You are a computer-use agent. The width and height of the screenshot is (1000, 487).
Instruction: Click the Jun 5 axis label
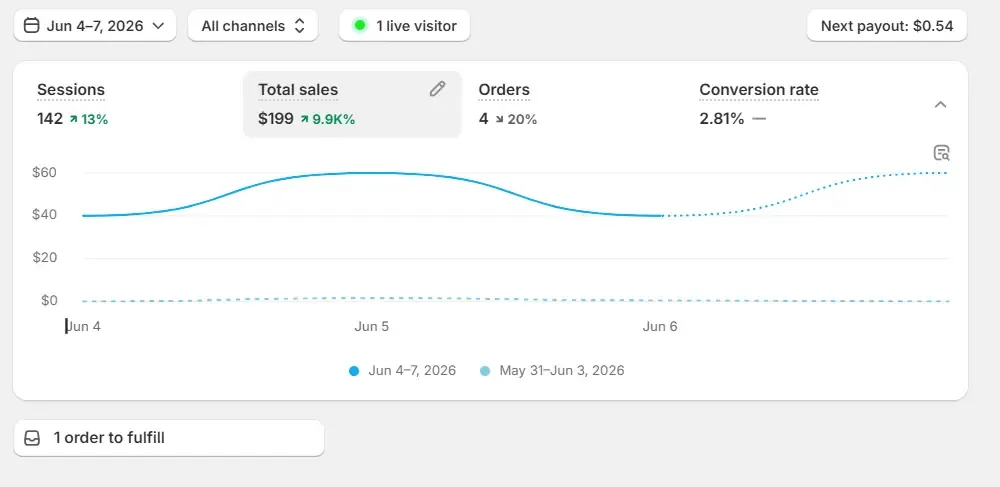pyautogui.click(x=371, y=327)
